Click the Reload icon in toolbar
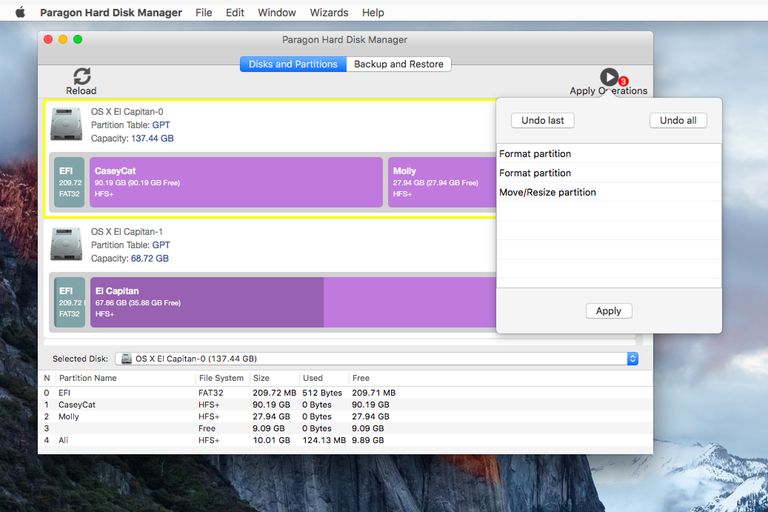The image size is (768, 512). point(82,76)
